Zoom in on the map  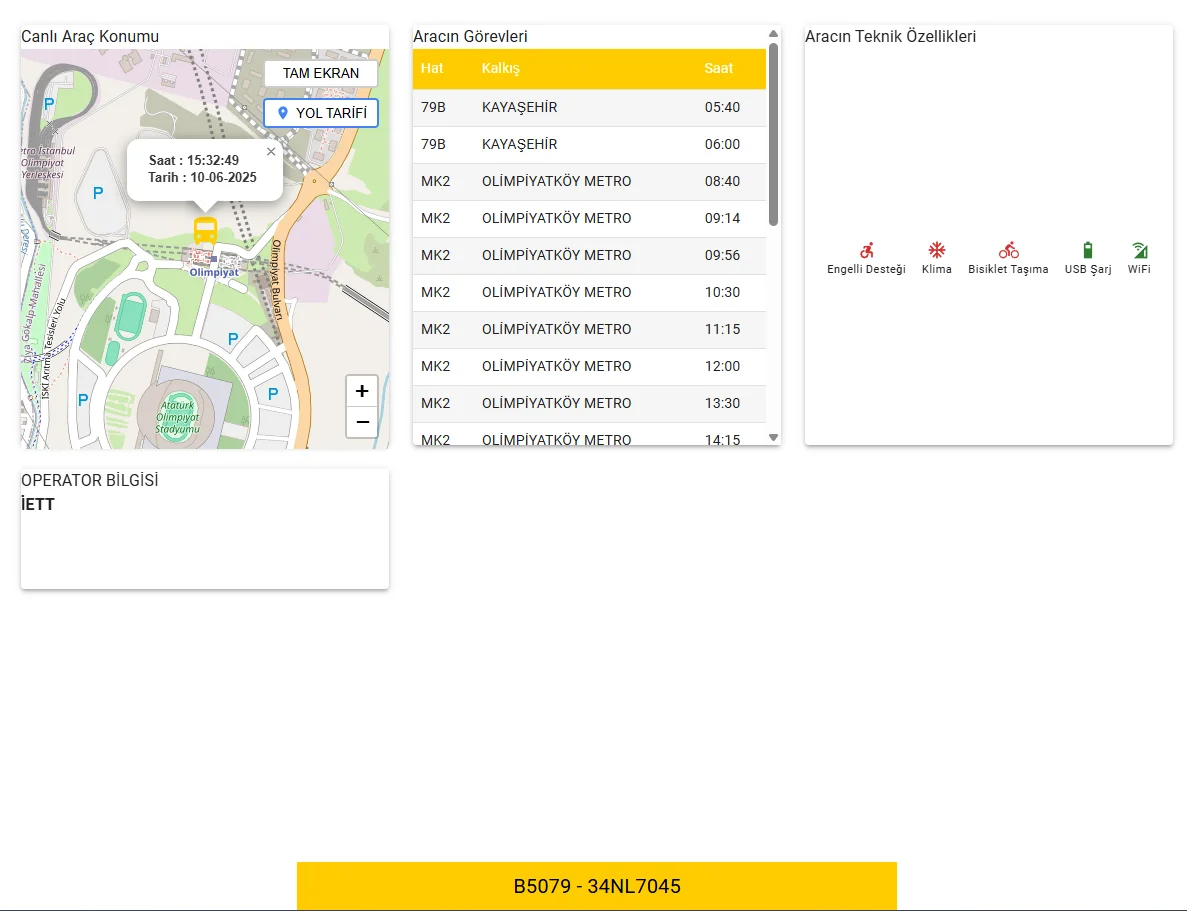(362, 391)
